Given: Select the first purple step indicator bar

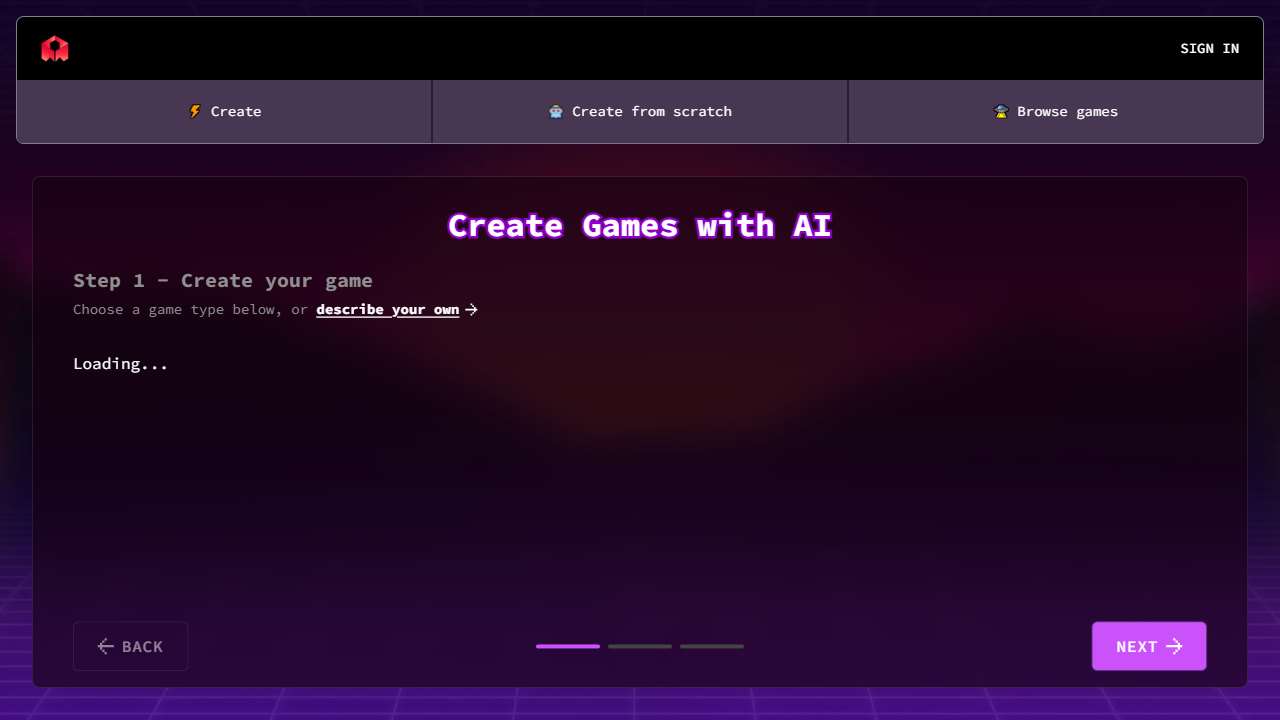Looking at the screenshot, I should pyautogui.click(x=568, y=647).
